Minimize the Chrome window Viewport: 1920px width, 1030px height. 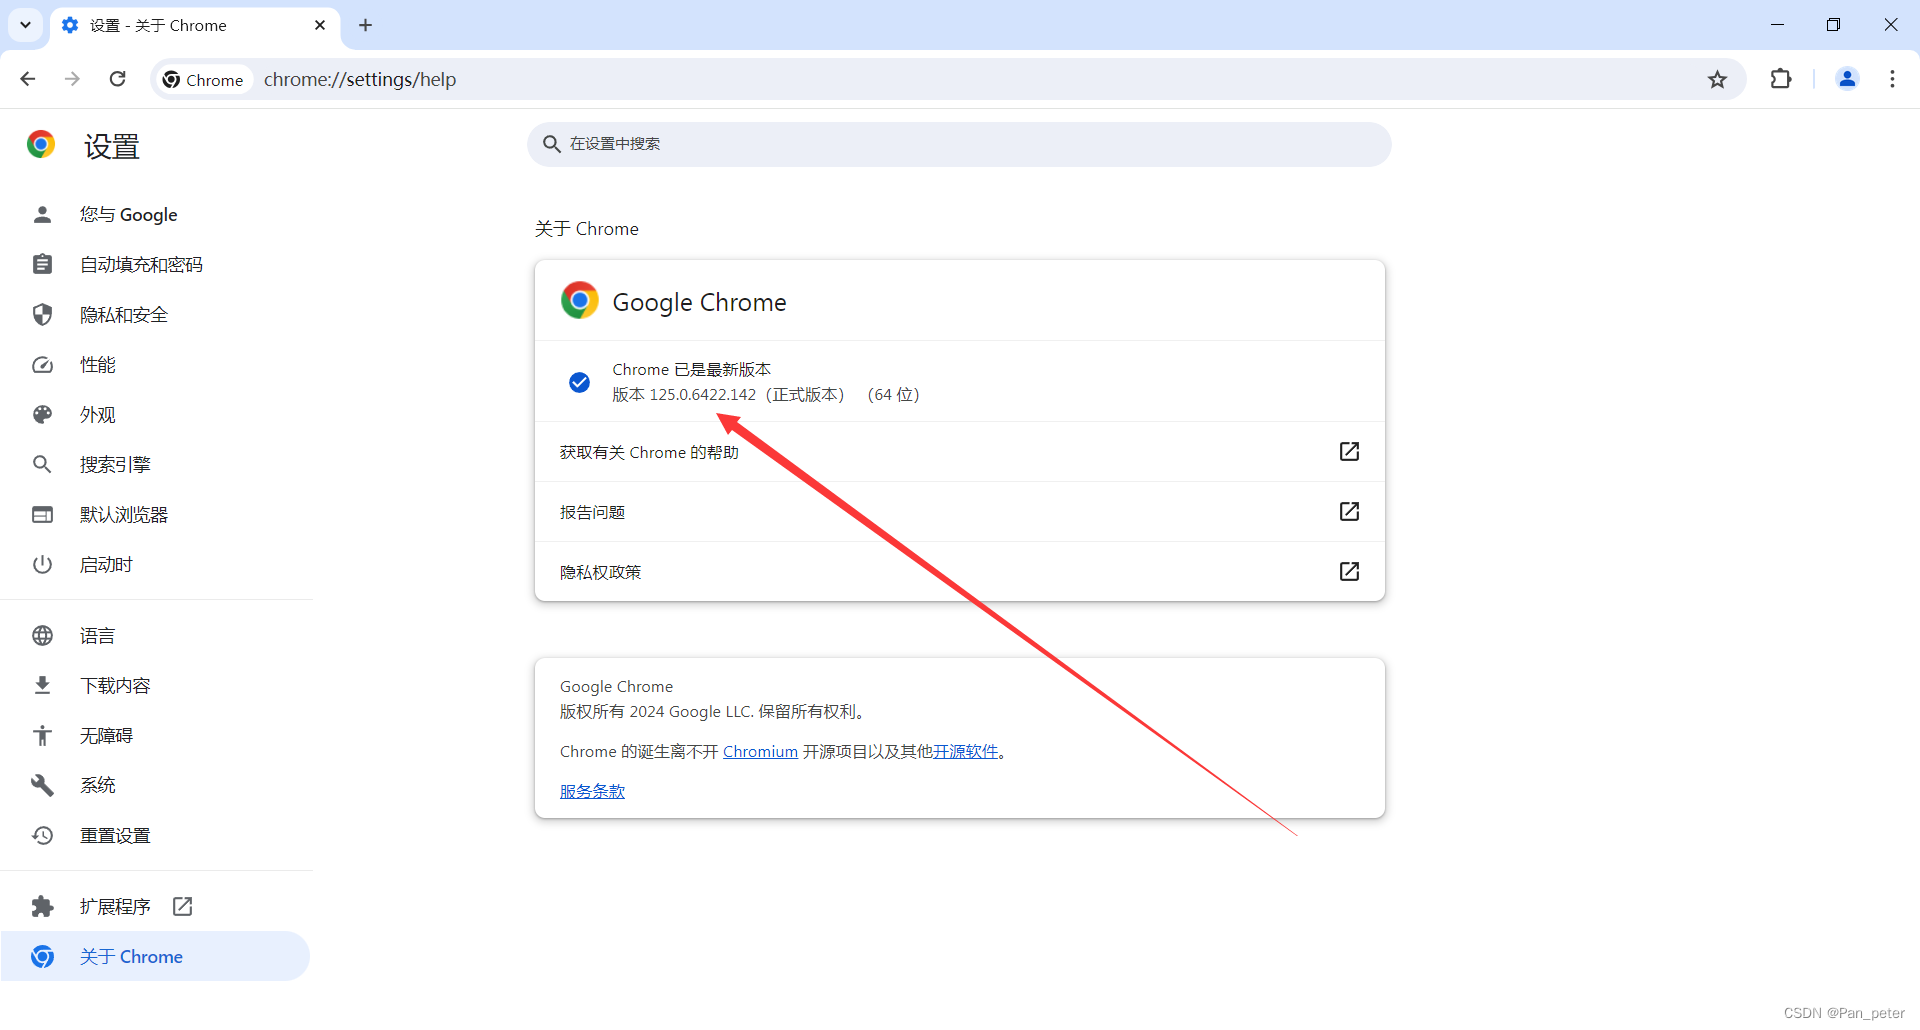(x=1777, y=25)
